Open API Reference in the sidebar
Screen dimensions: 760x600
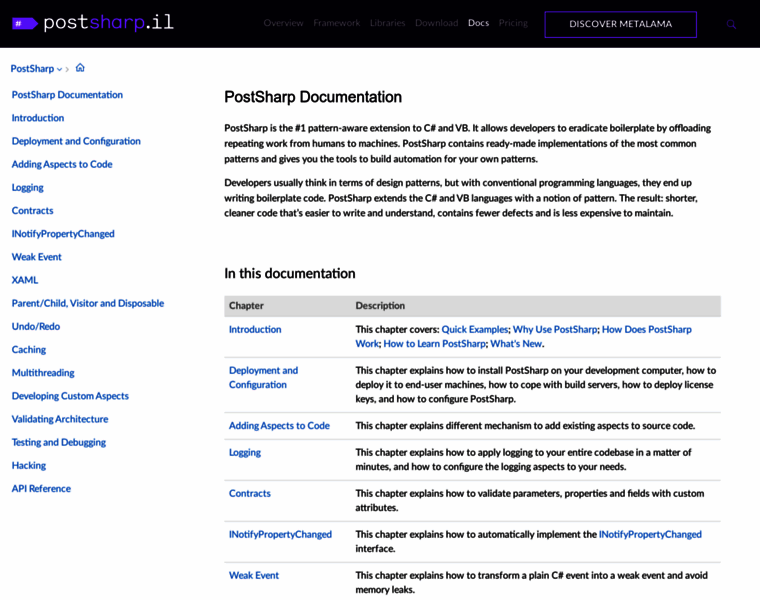41,489
